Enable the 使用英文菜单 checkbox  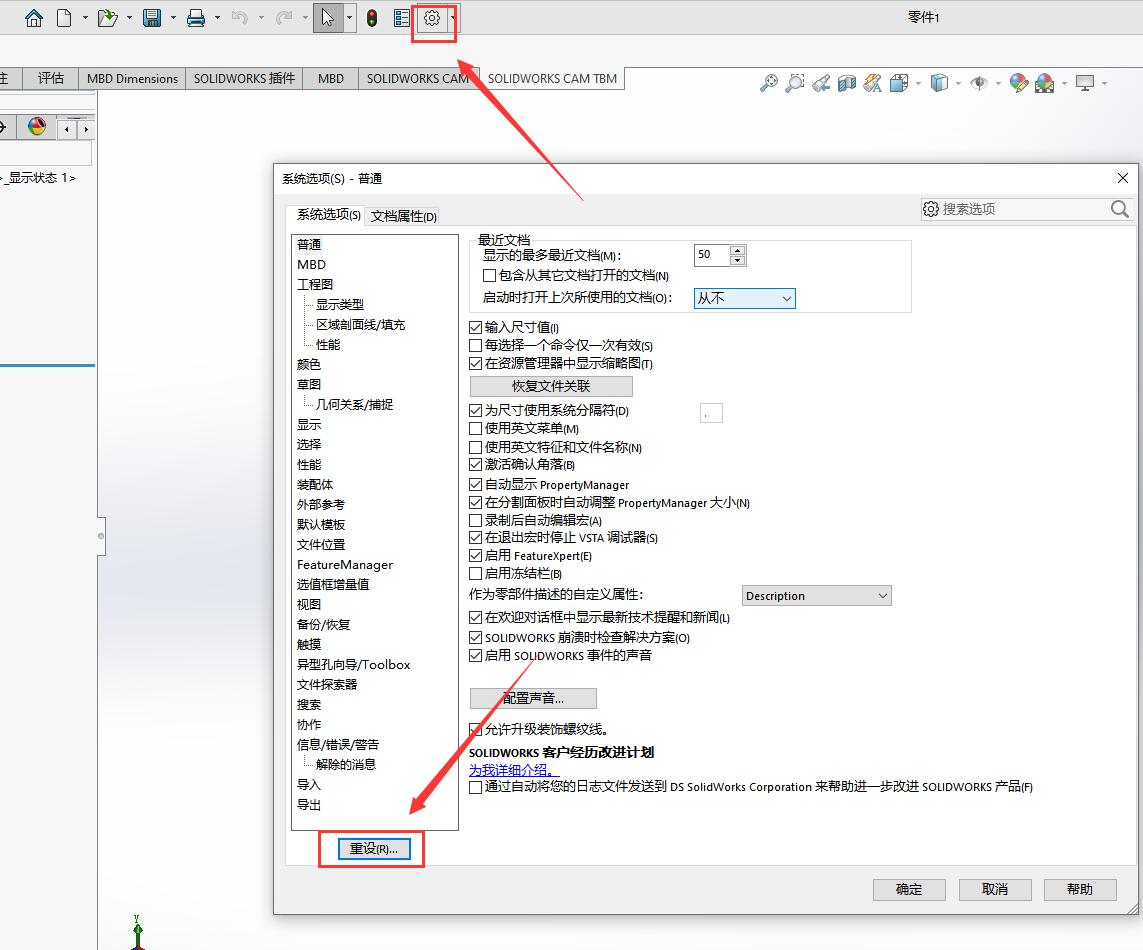point(476,429)
